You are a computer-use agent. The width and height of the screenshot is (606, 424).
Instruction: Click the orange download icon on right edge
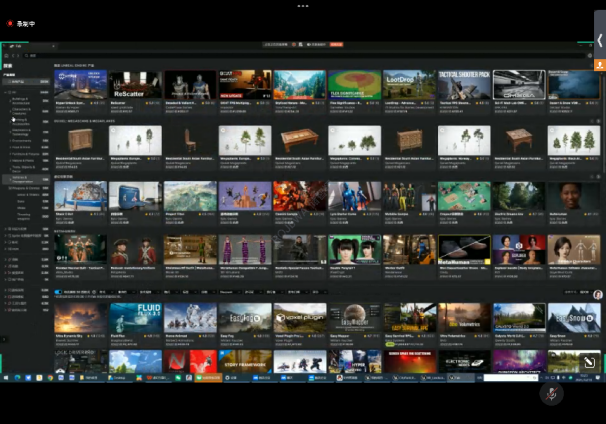(x=599, y=65)
